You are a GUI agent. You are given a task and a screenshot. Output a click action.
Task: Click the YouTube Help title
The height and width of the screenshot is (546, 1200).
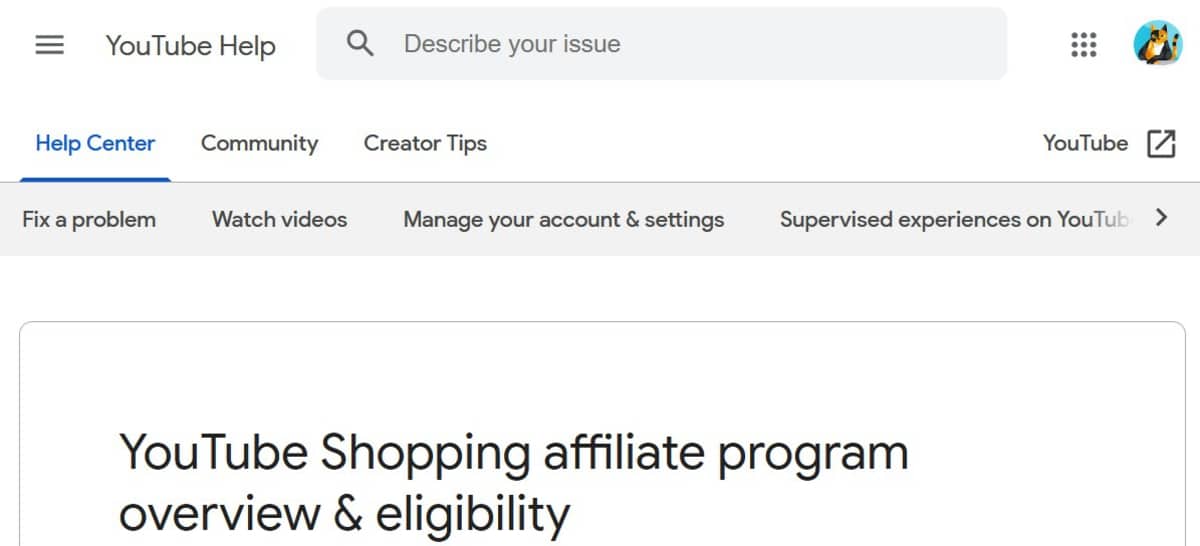(x=190, y=46)
